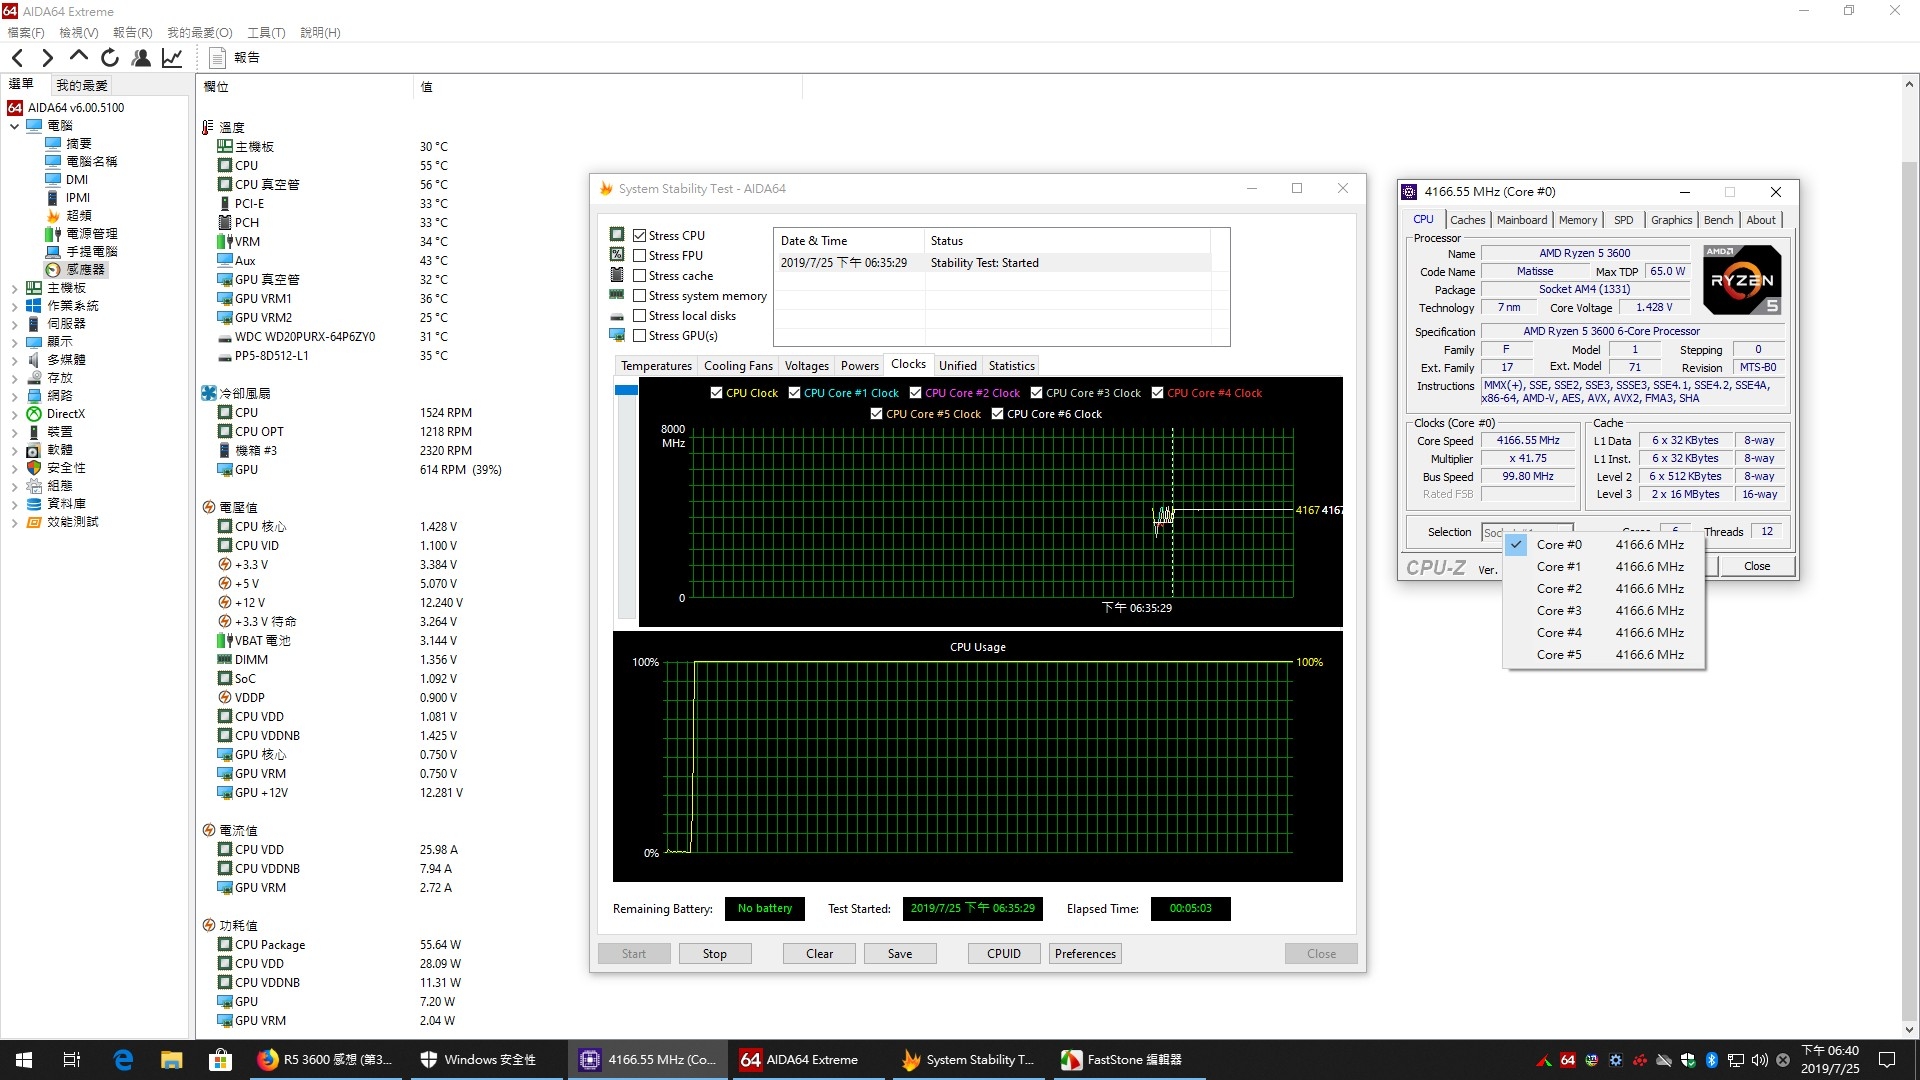Click the user favorites icon in AIDA64 toolbar

coord(141,58)
